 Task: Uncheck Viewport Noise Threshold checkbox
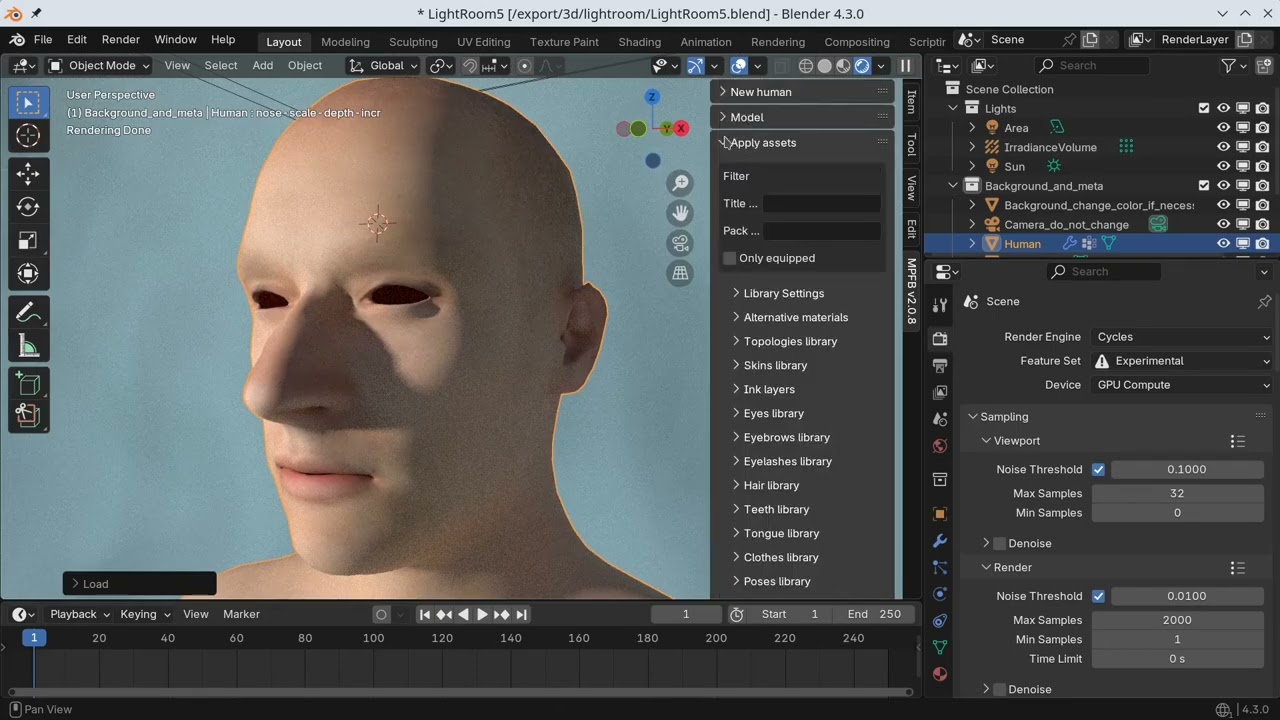tap(1098, 469)
